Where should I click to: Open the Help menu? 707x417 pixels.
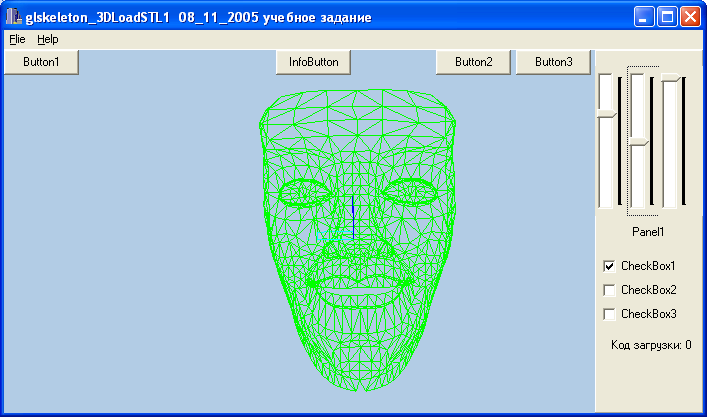point(48,40)
